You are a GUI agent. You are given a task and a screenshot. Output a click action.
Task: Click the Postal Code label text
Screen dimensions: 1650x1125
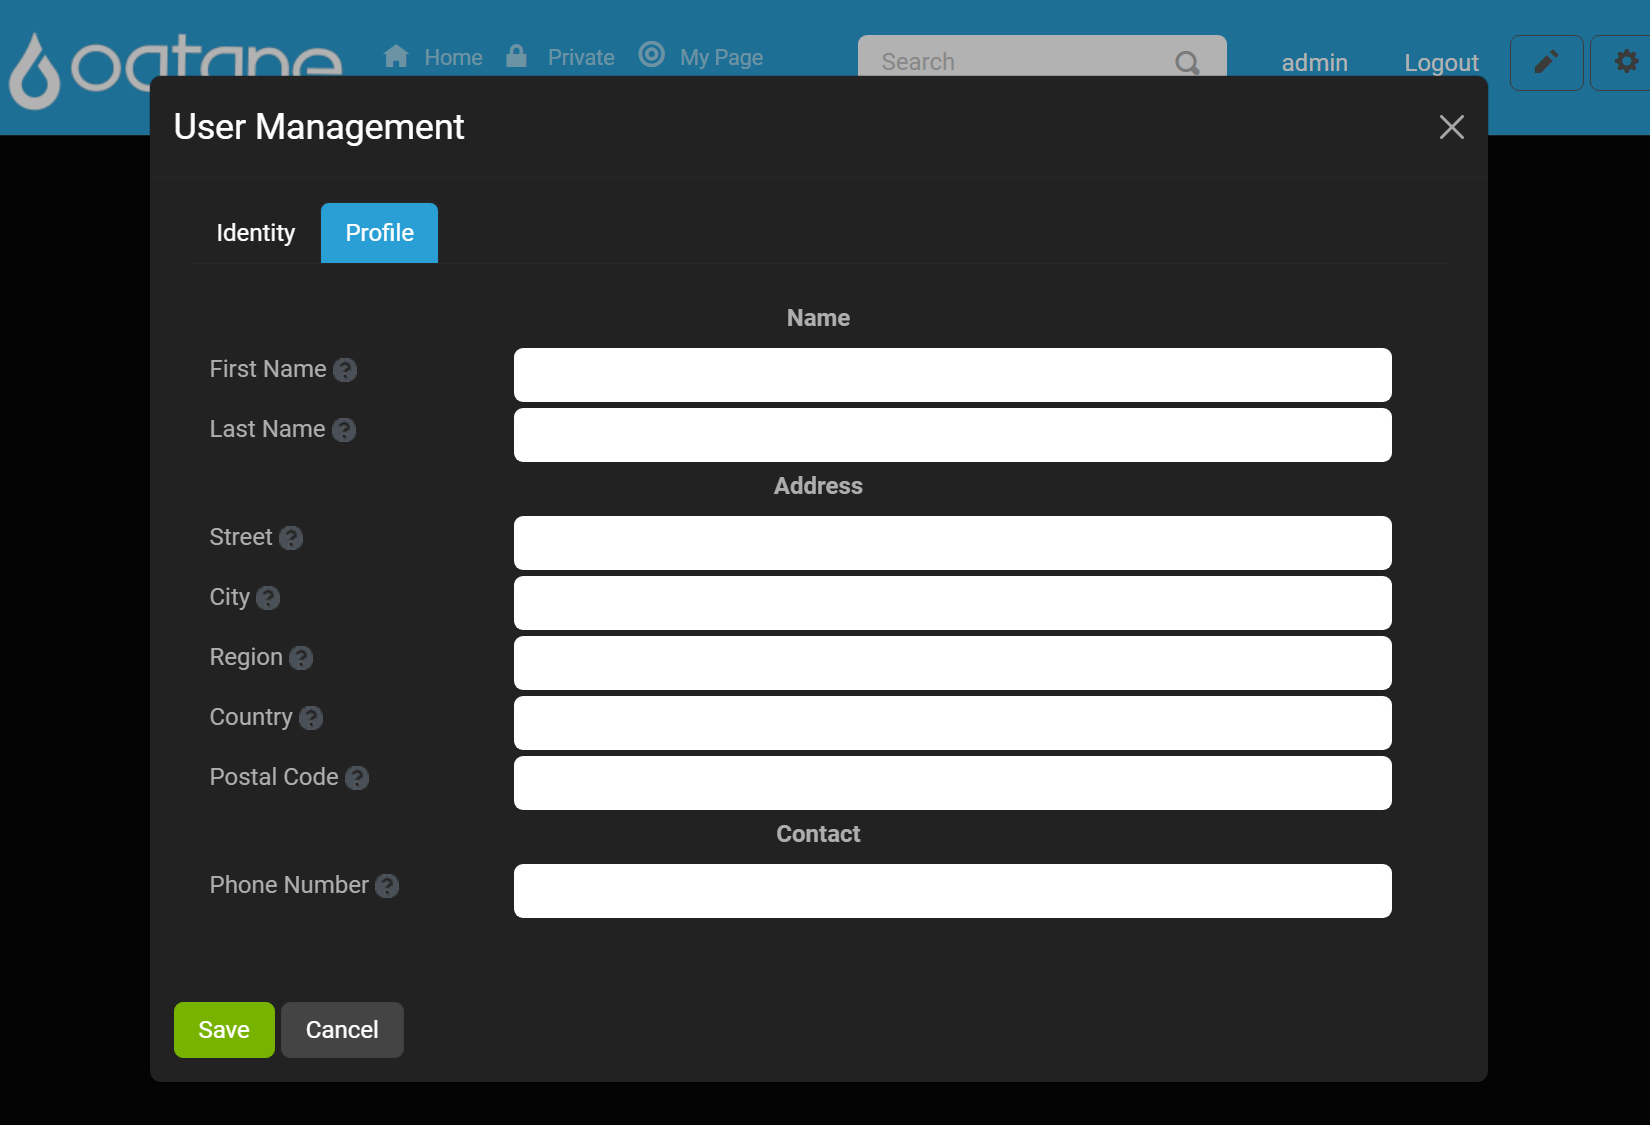(x=274, y=777)
